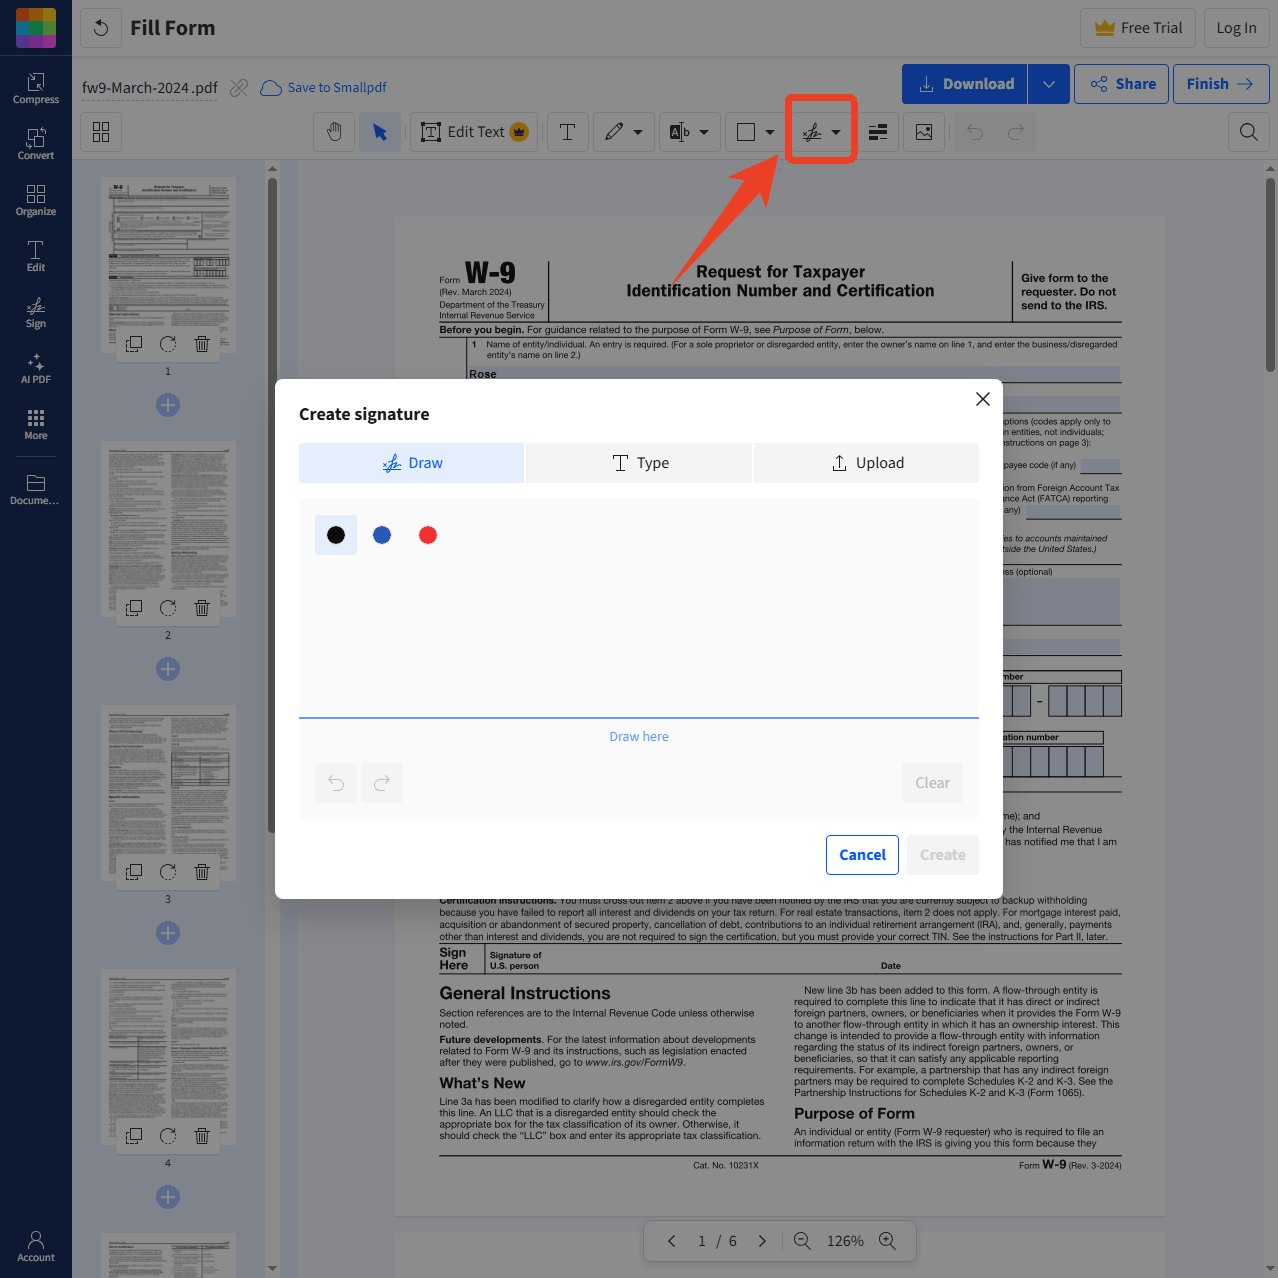Open pencil tool options dropdown
The image size is (1278, 1278).
[x=638, y=132]
